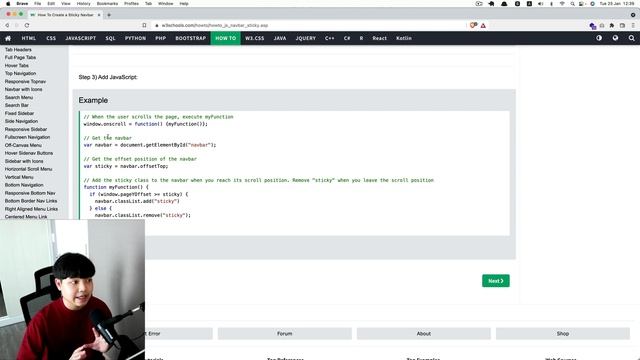Select the JAVASCRIPT tutorial tab
Image resolution: width=640 pixels, height=360 pixels.
[x=80, y=38]
